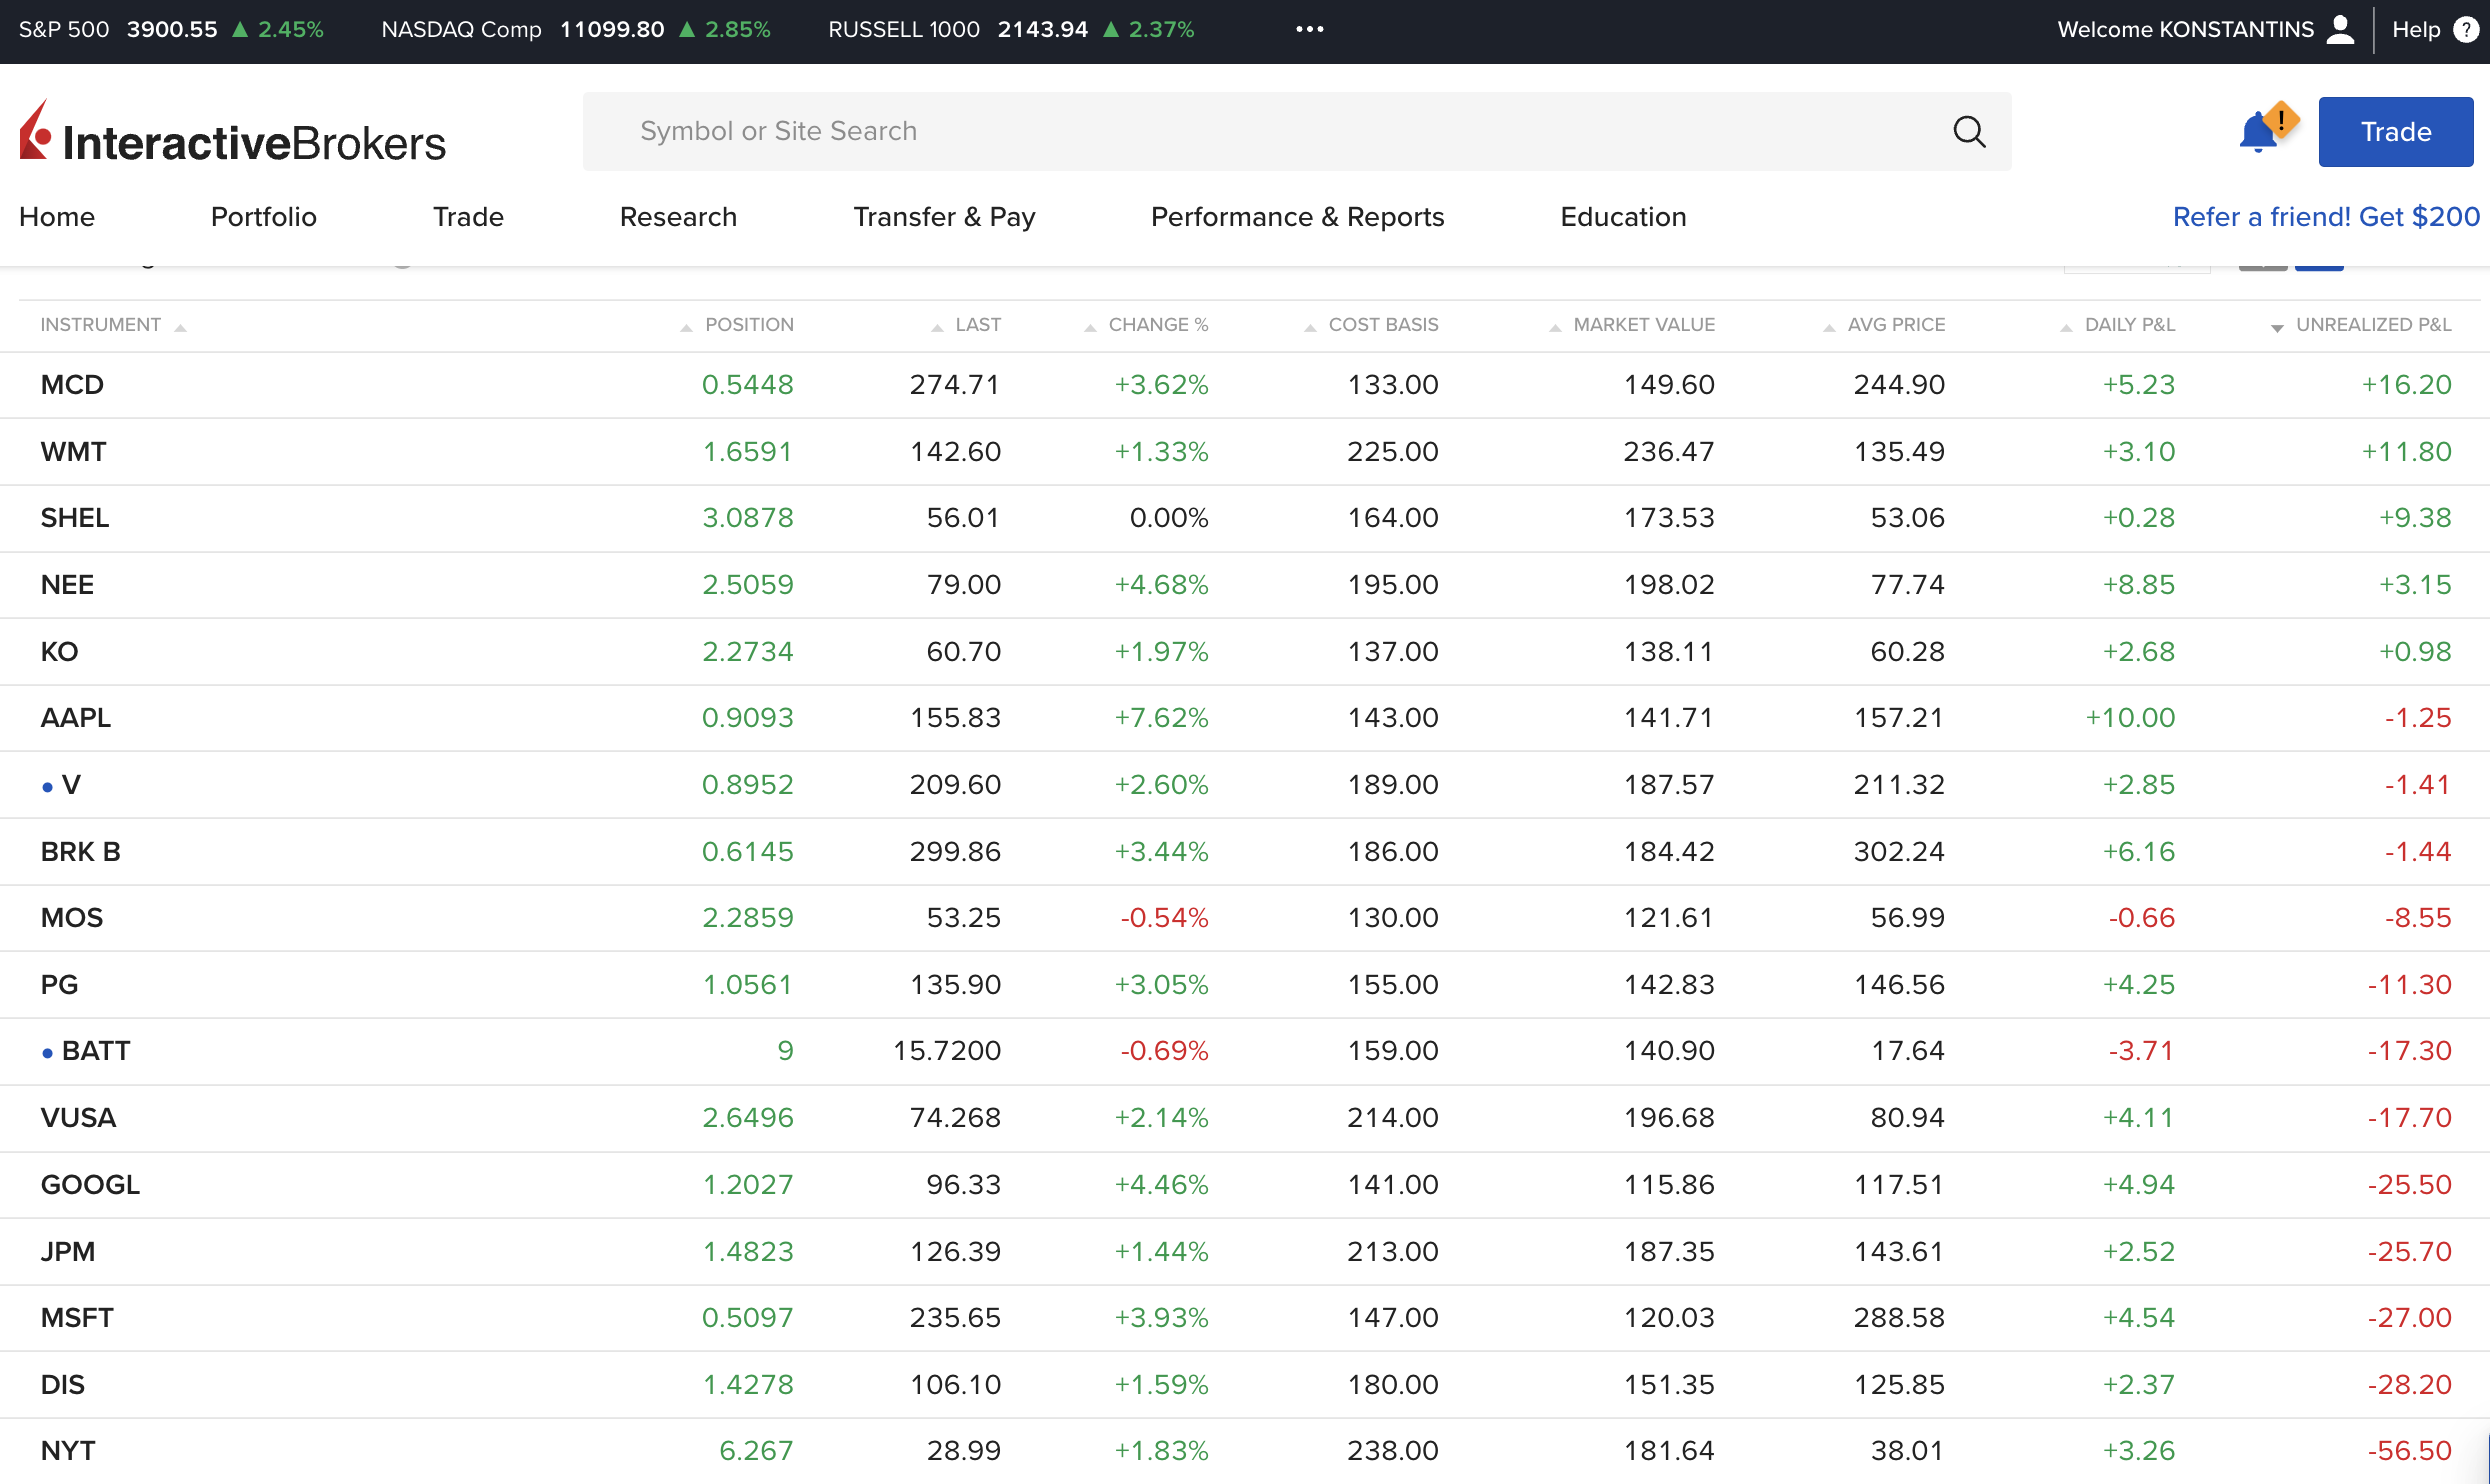The image size is (2490, 1484).
Task: Select the NYT instrument row
Action: (x=1245, y=1451)
